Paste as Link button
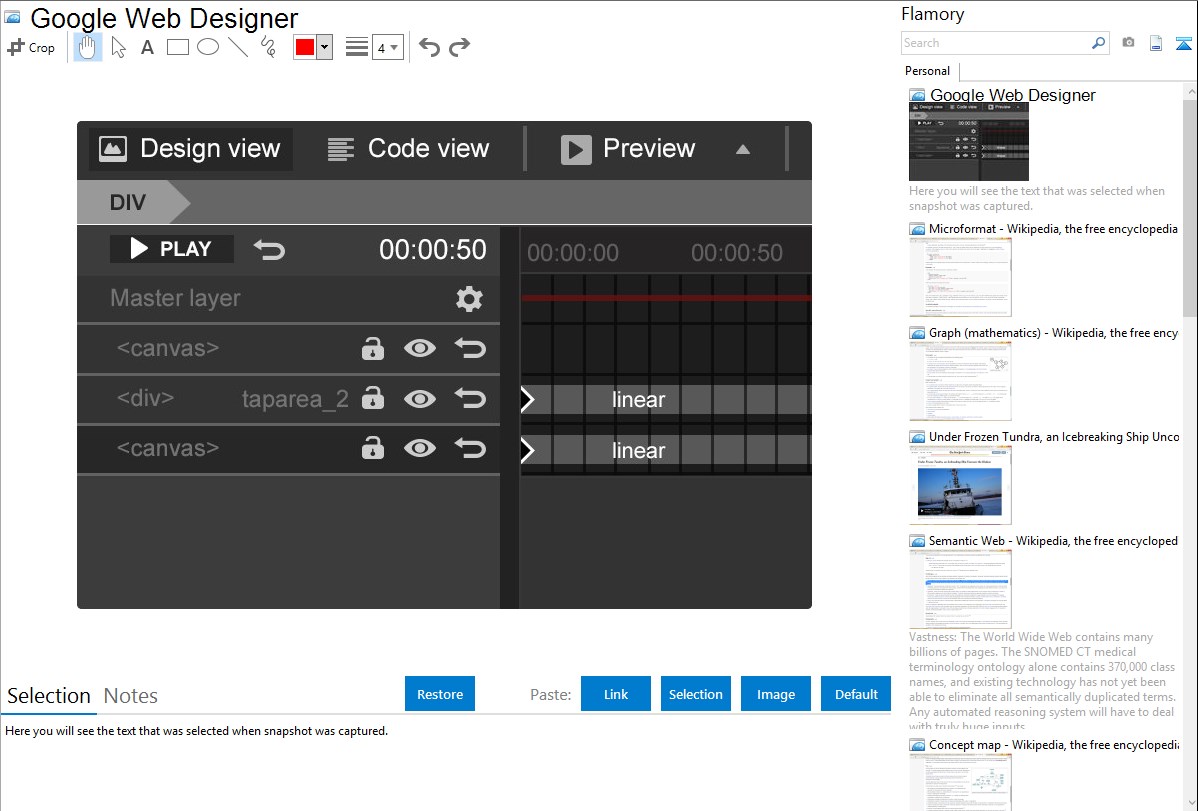Viewport: 1198px width, 811px height. pyautogui.click(x=616, y=694)
